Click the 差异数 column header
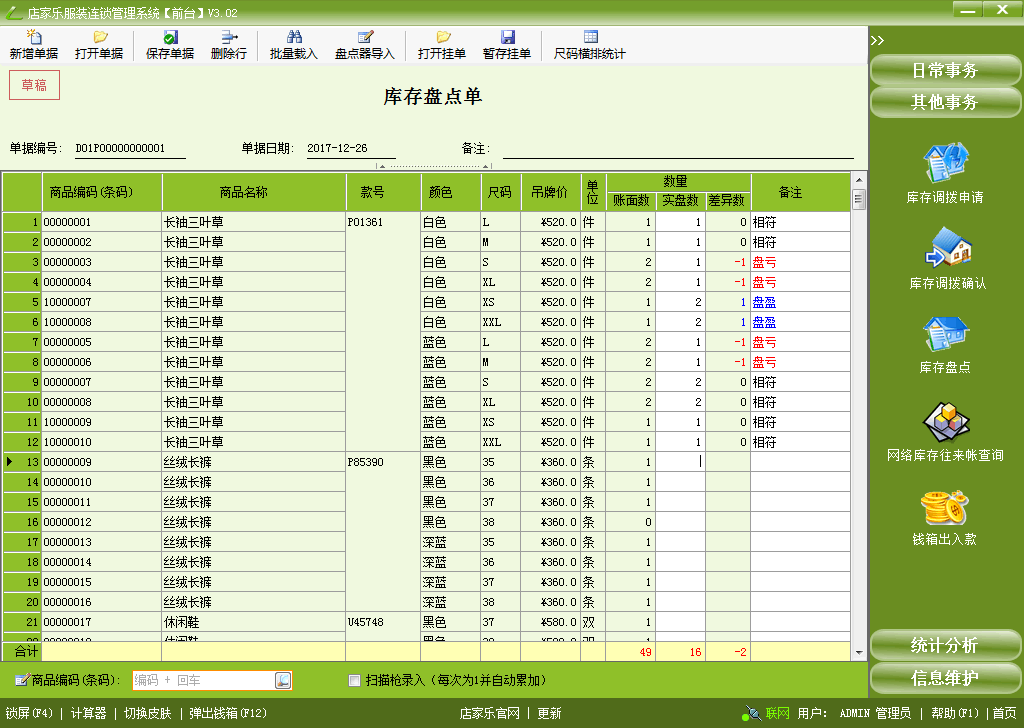Screen dimensions: 1024x728 (727, 200)
